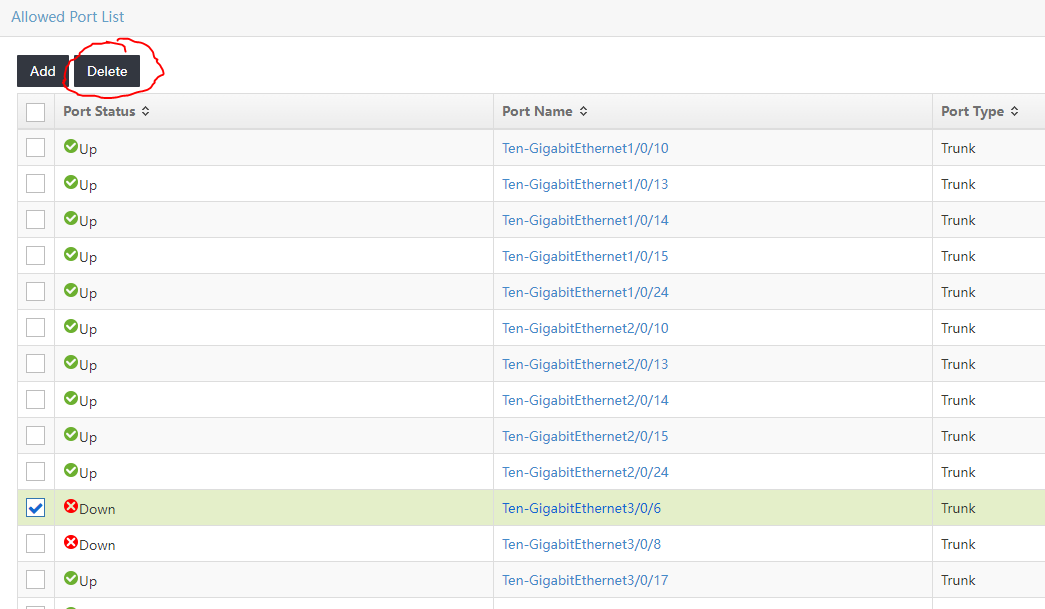Click the Allowed Port List heading
The image size is (1045, 609).
click(x=68, y=17)
